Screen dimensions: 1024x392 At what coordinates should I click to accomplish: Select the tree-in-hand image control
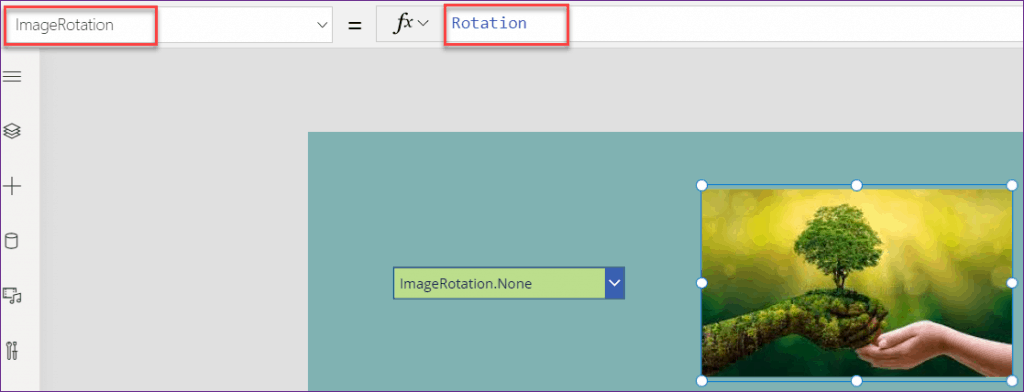pyautogui.click(x=857, y=283)
